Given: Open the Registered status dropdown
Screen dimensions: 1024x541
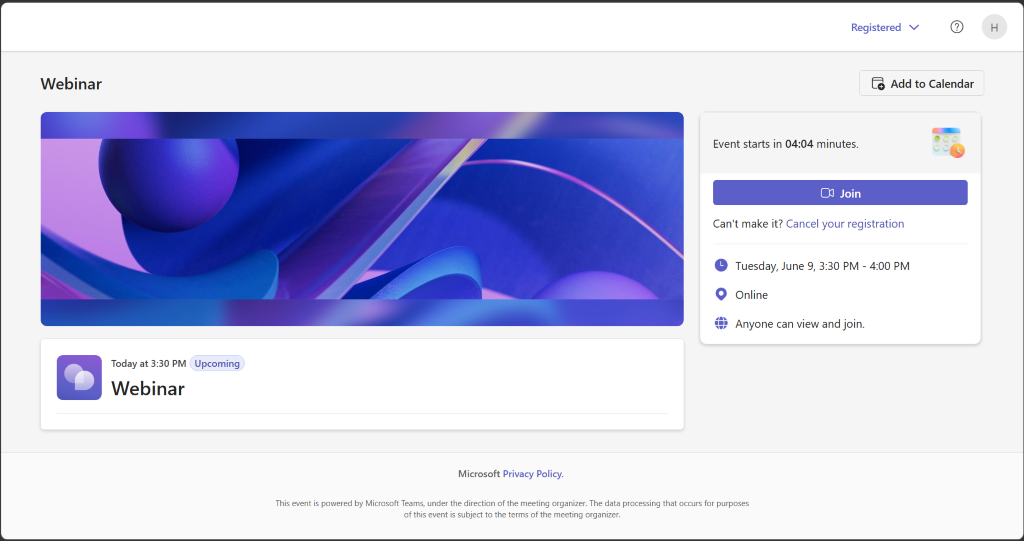Looking at the screenshot, I should (885, 27).
